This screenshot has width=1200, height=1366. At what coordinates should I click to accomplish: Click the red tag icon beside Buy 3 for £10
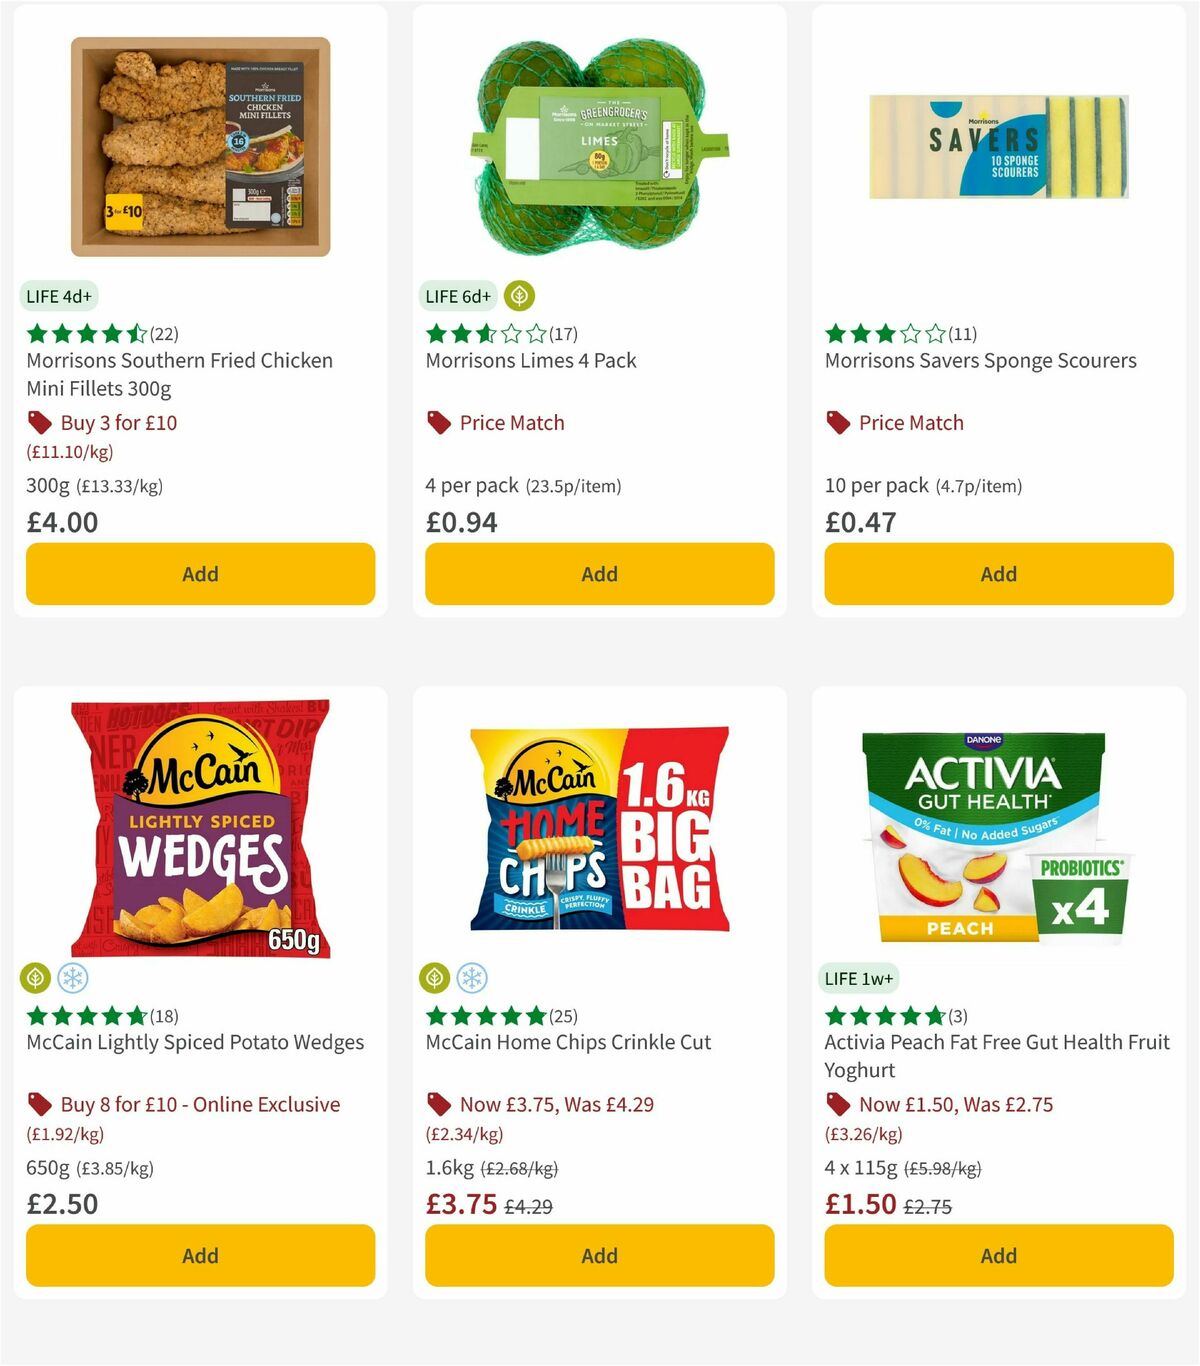pyautogui.click(x=40, y=423)
